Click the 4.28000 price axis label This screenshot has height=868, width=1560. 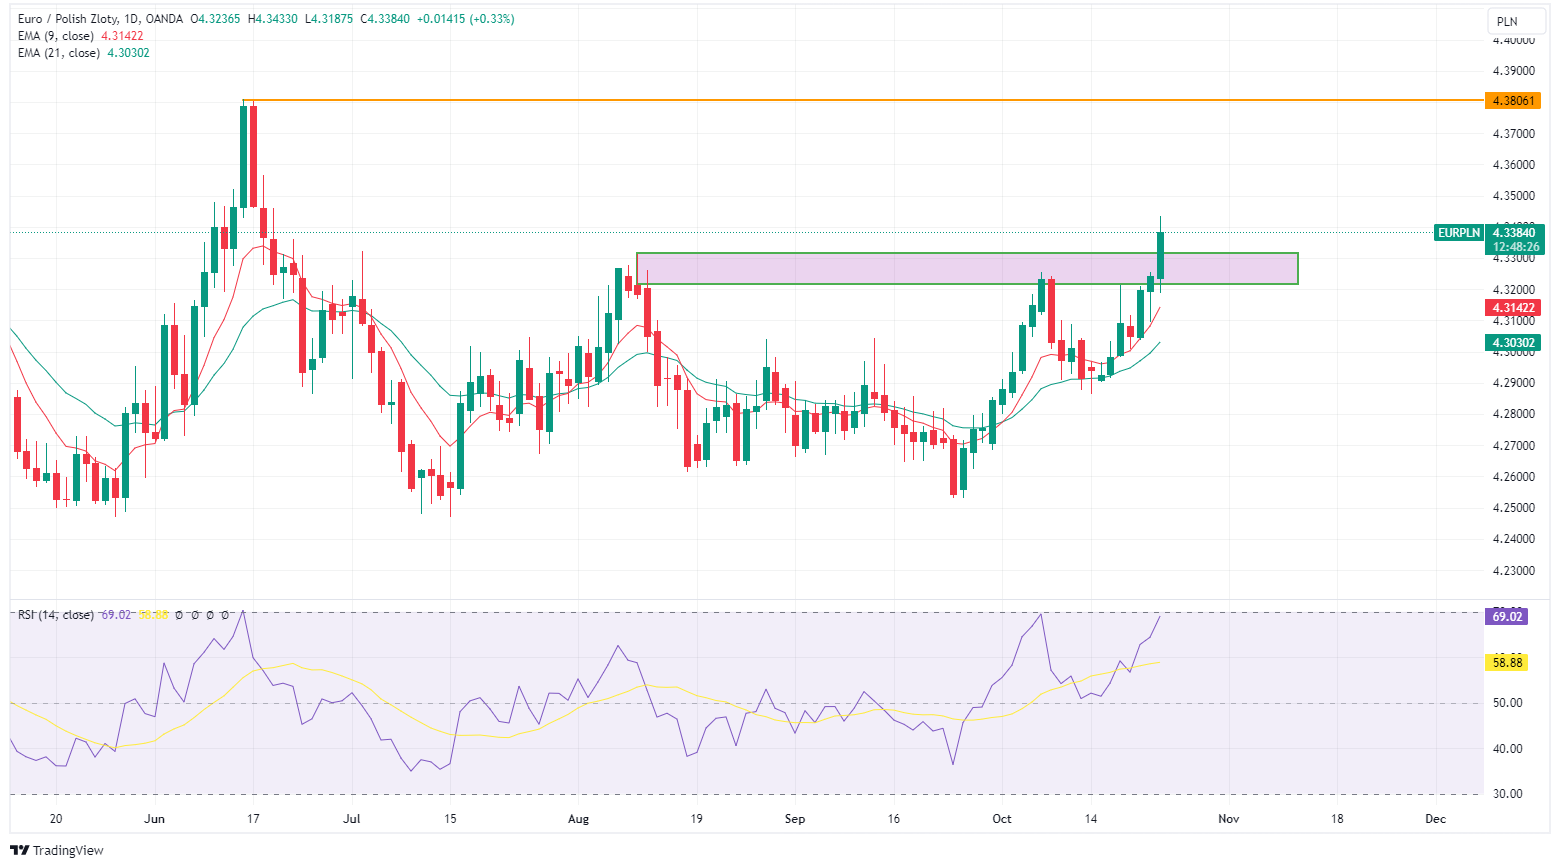tap(1513, 414)
